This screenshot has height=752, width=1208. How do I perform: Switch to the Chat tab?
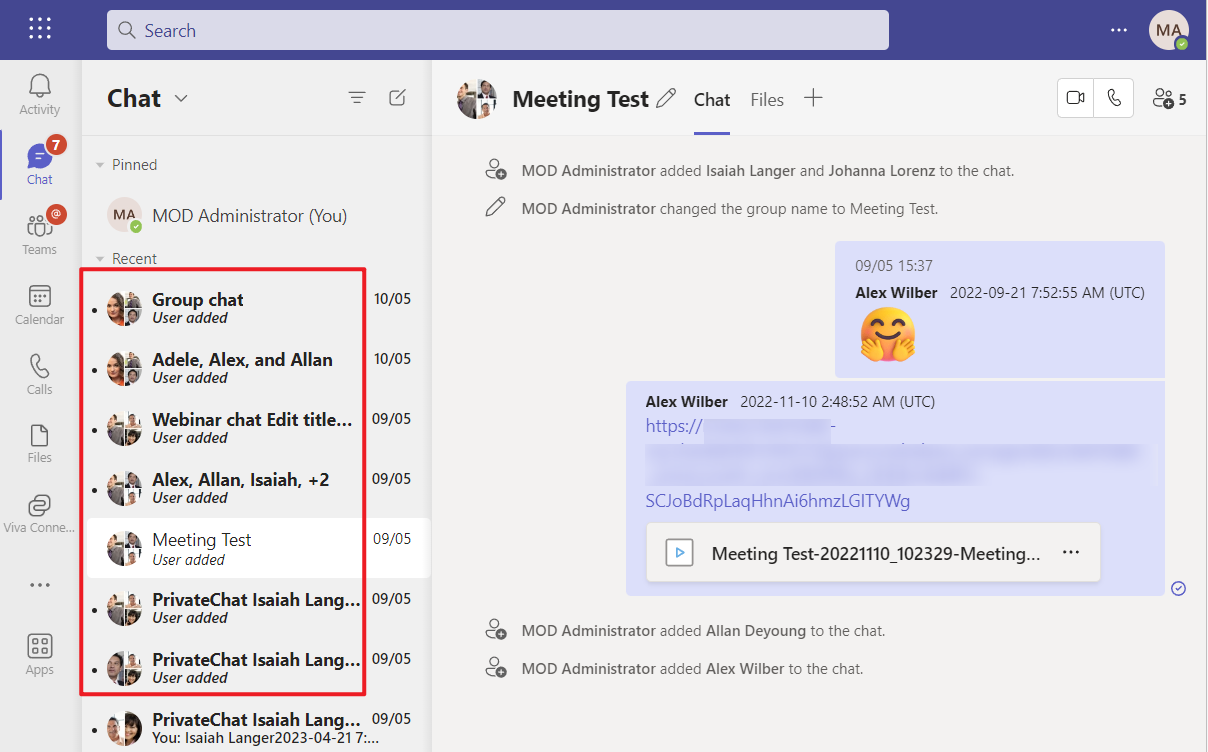pyautogui.click(x=712, y=99)
